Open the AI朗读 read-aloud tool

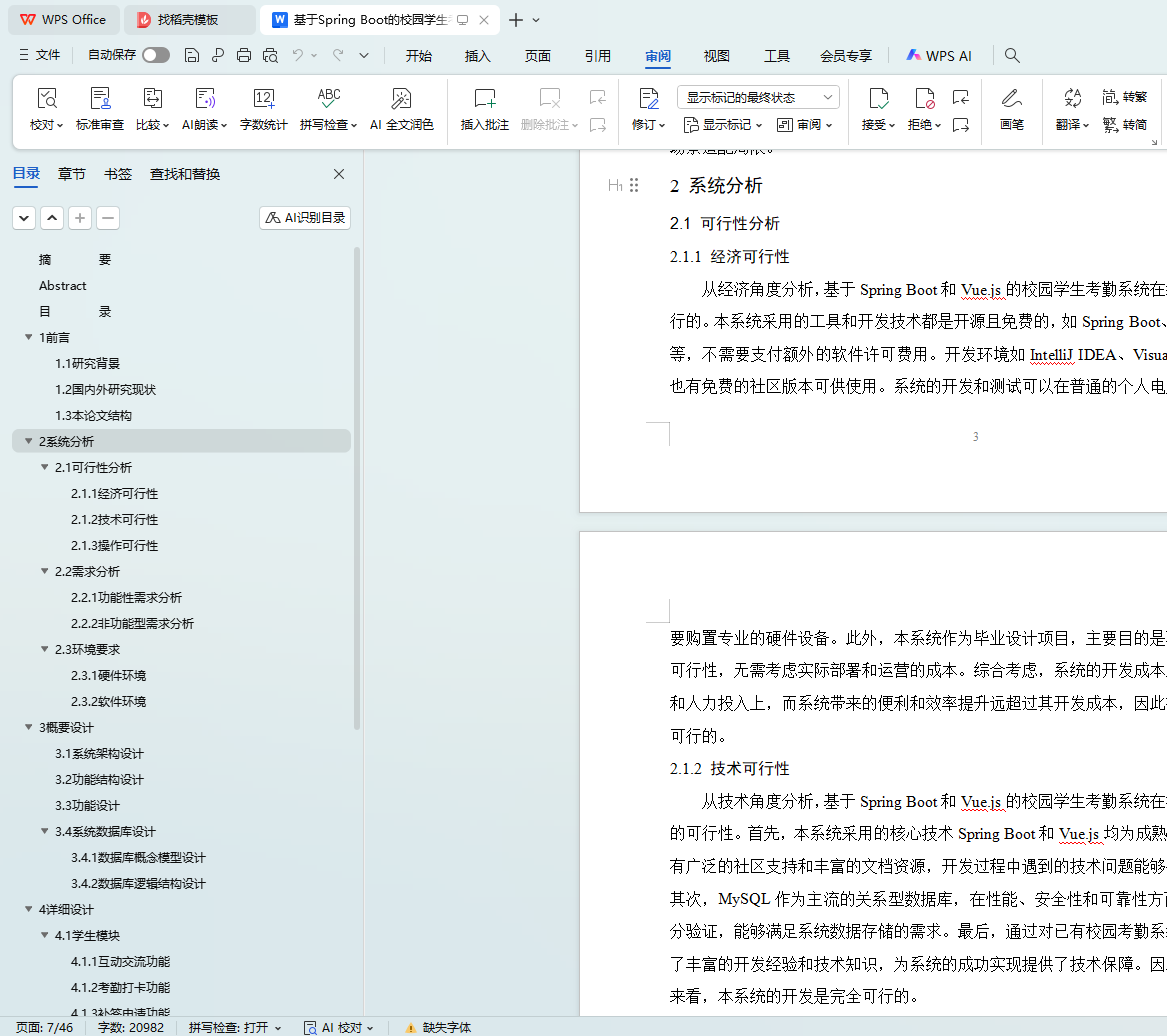pyautogui.click(x=205, y=99)
